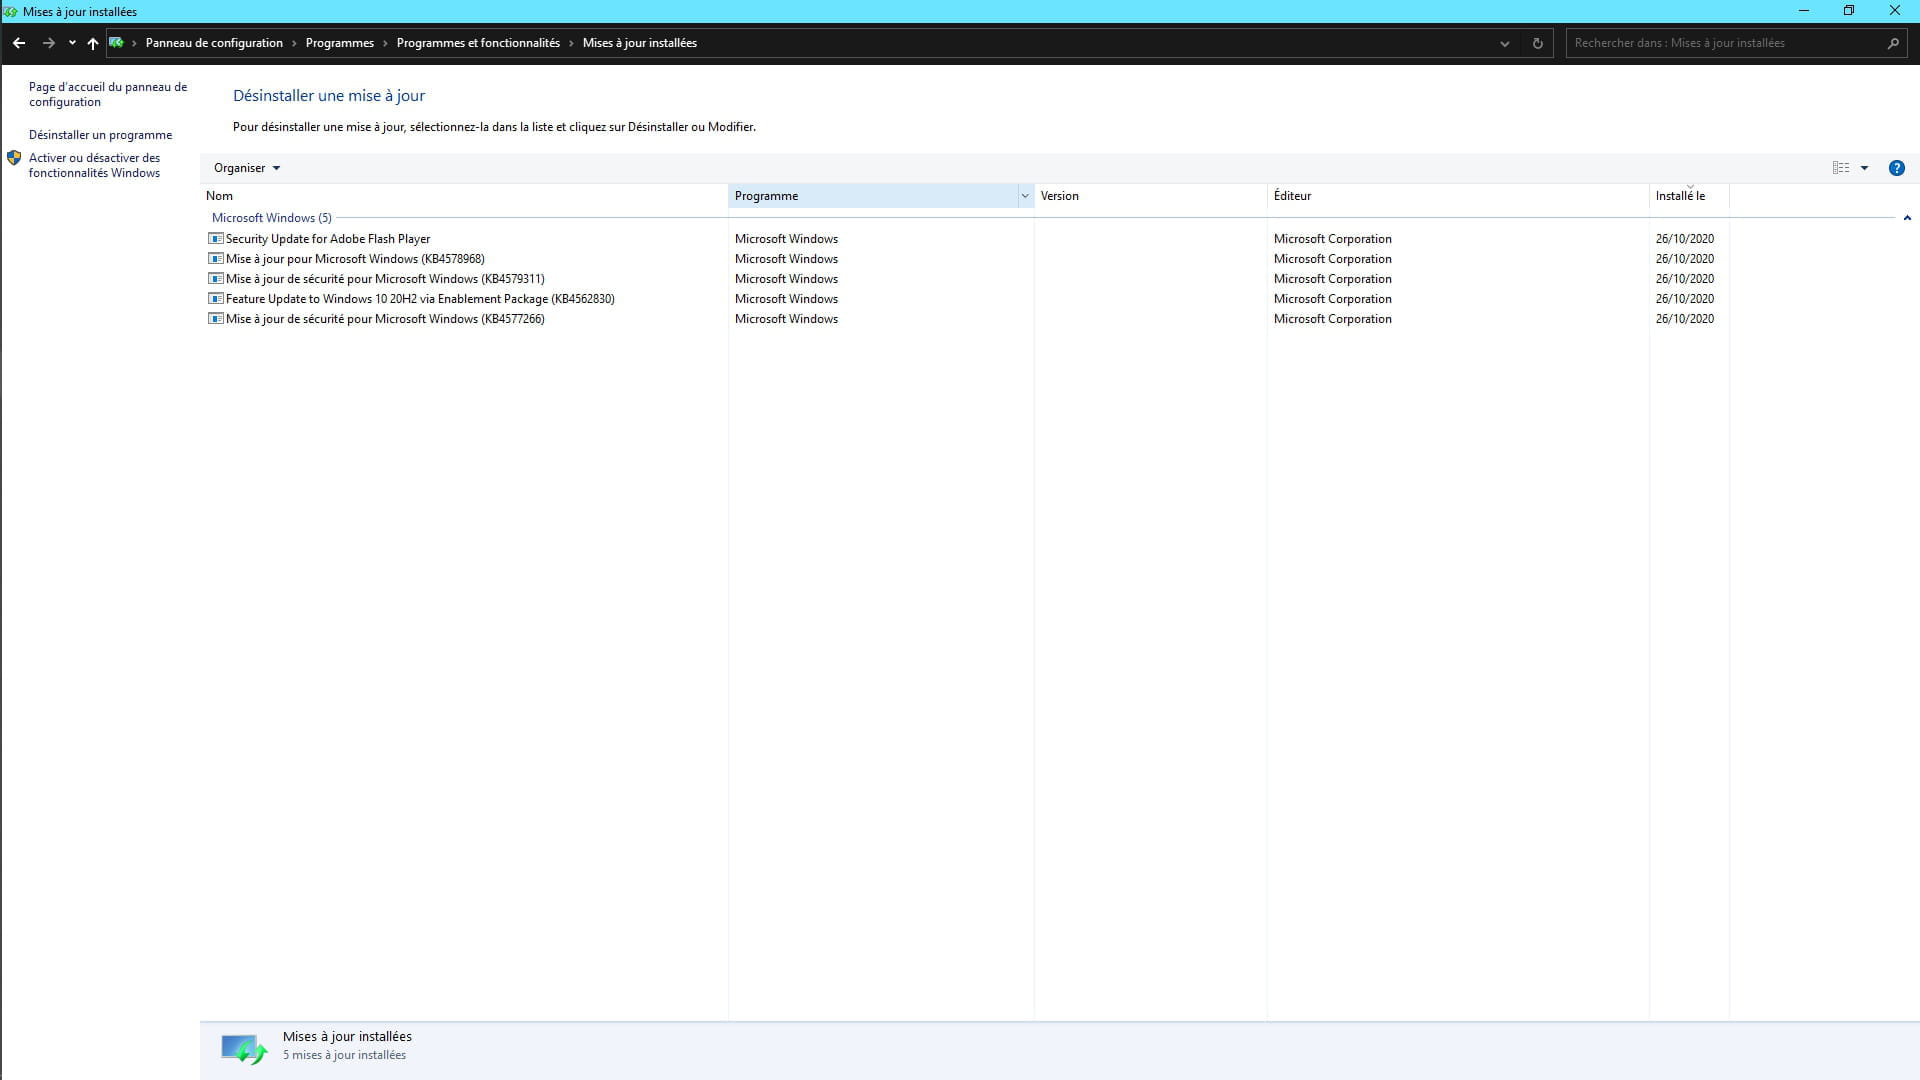Open the Organiser menu
Screen dimensions: 1920x1080
247,168
